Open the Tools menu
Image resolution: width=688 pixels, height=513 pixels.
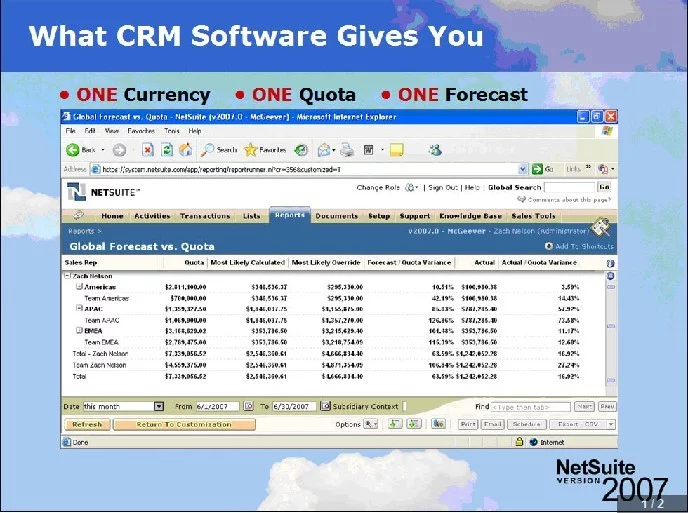[172, 131]
